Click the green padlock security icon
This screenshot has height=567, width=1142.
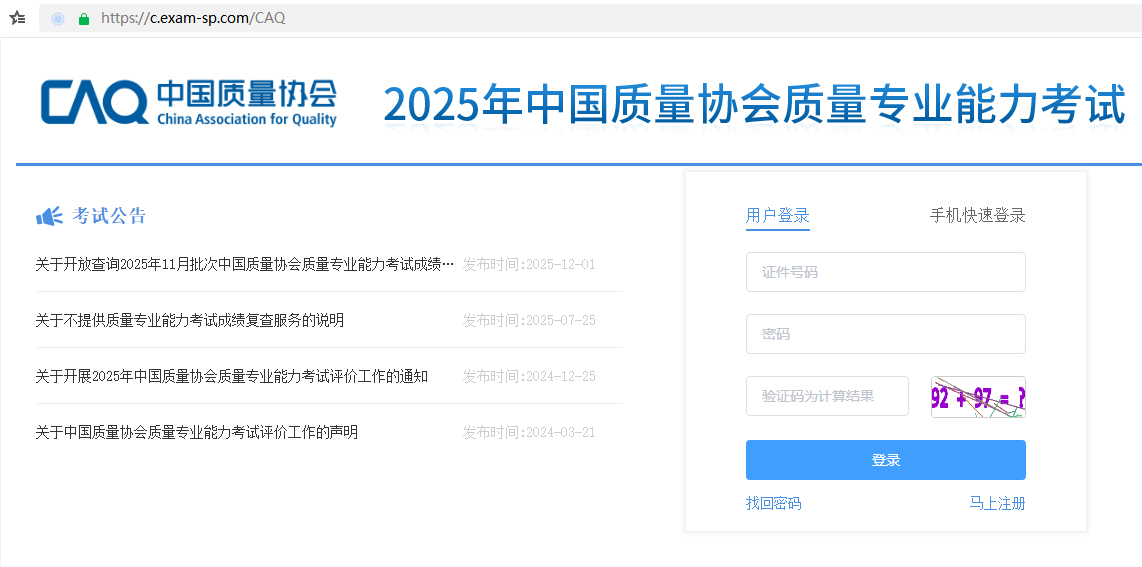point(84,18)
